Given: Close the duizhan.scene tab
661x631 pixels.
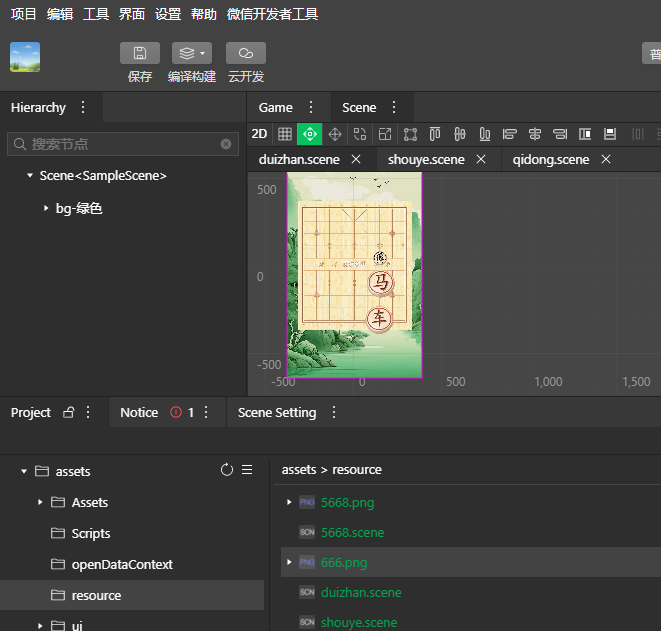Looking at the screenshot, I should point(356,159).
